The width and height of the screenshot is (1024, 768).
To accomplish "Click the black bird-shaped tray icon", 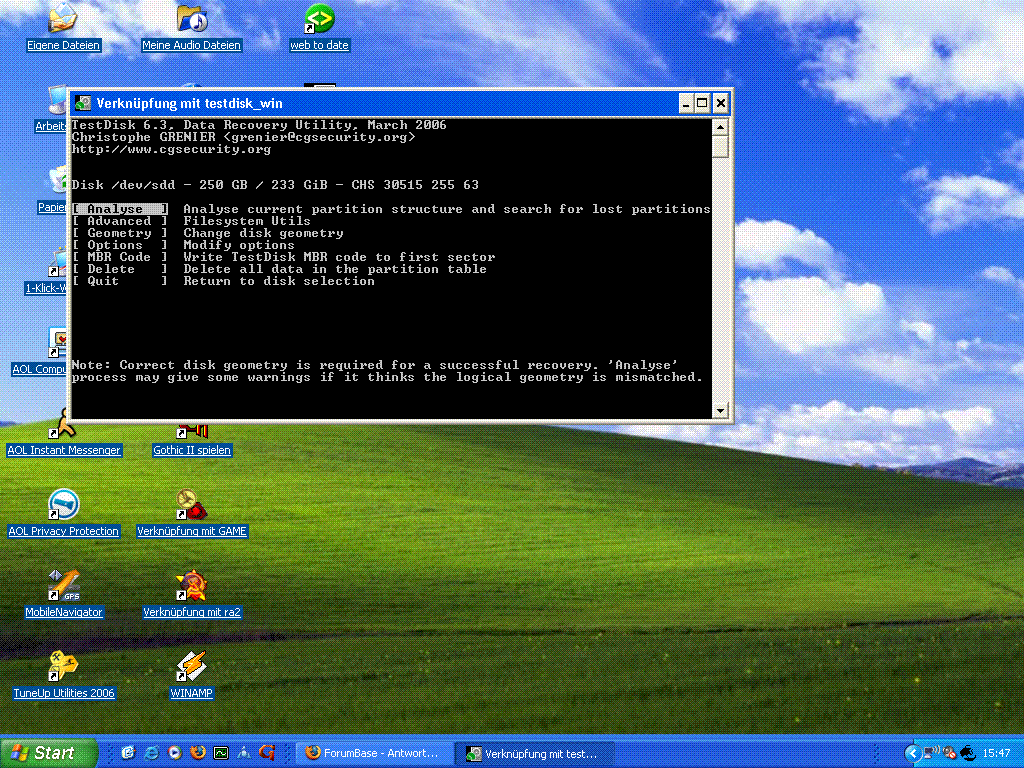I will [x=967, y=753].
